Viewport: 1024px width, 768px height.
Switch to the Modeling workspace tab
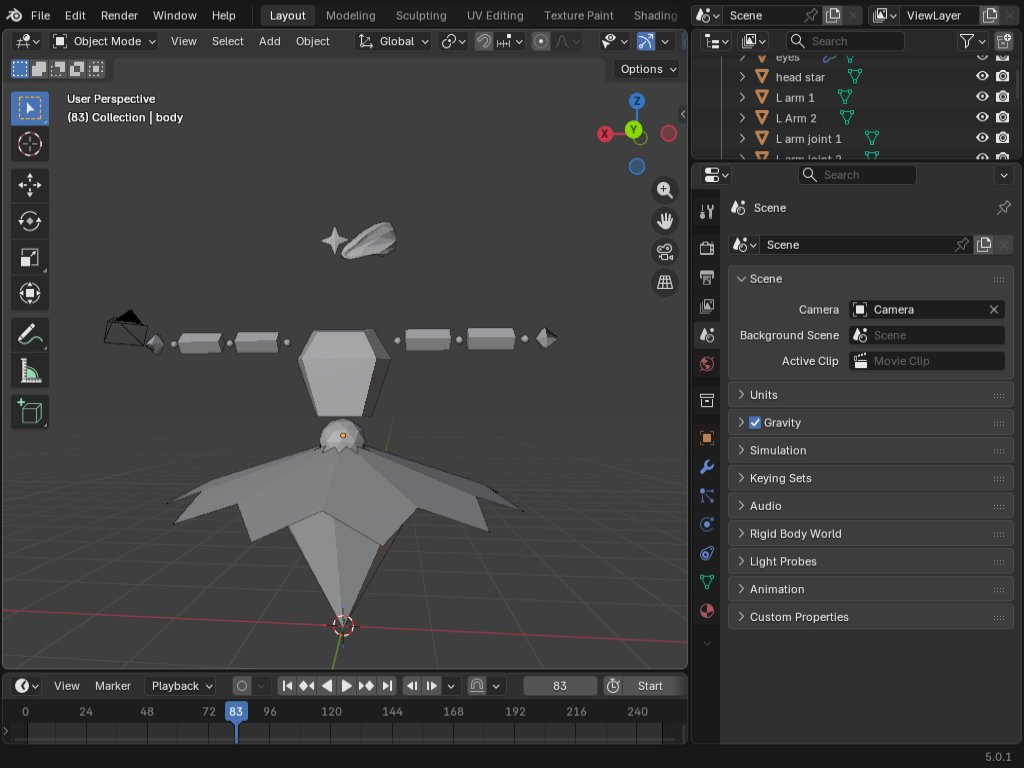(351, 15)
